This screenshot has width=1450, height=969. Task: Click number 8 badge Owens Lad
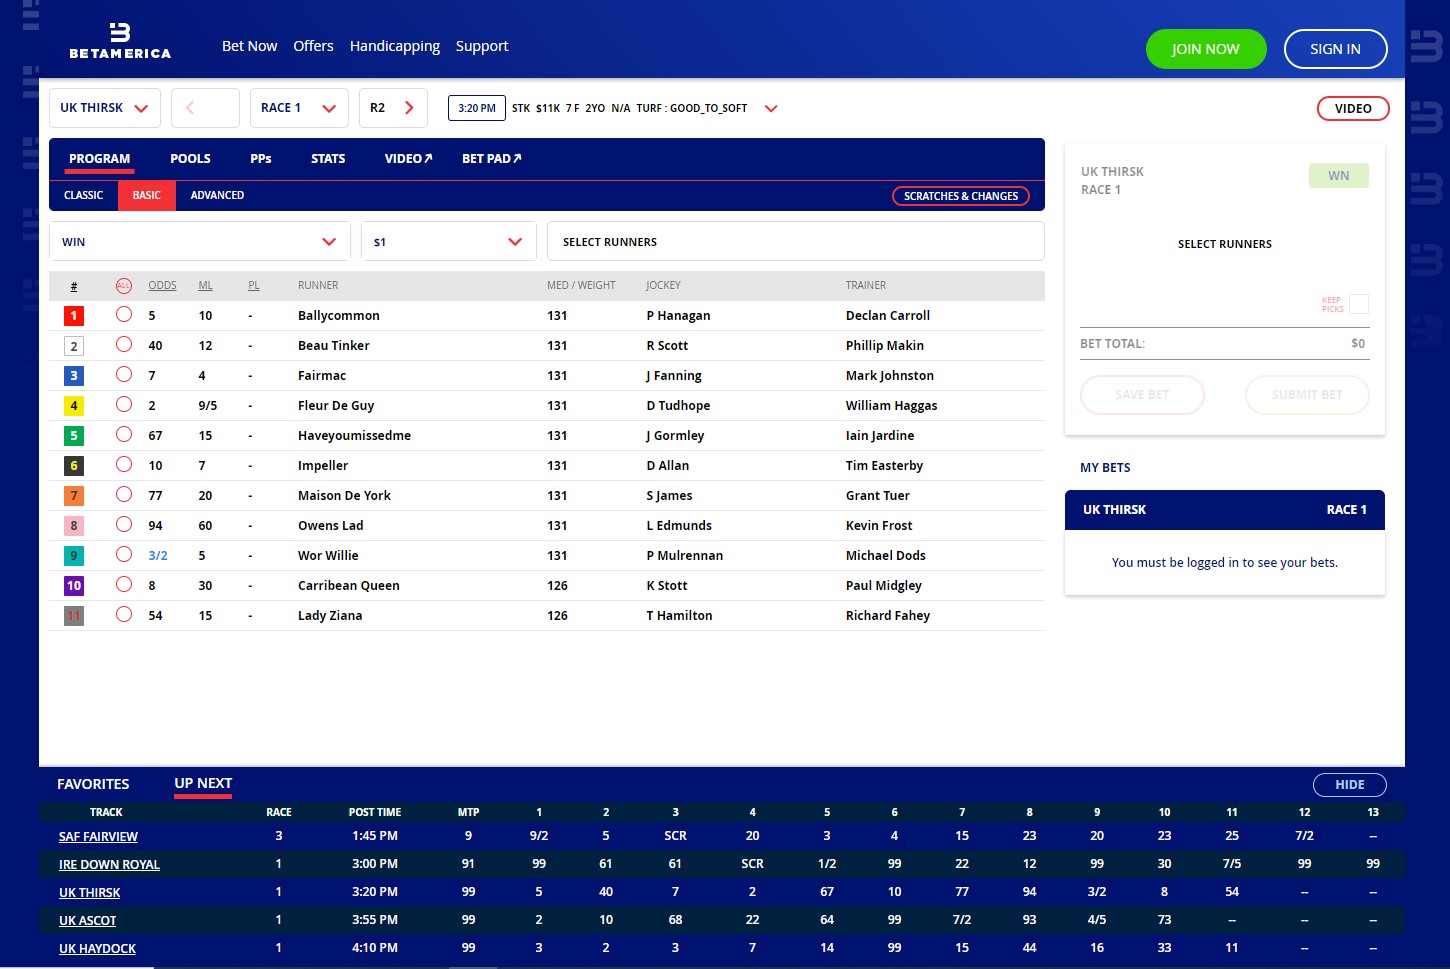tap(74, 526)
